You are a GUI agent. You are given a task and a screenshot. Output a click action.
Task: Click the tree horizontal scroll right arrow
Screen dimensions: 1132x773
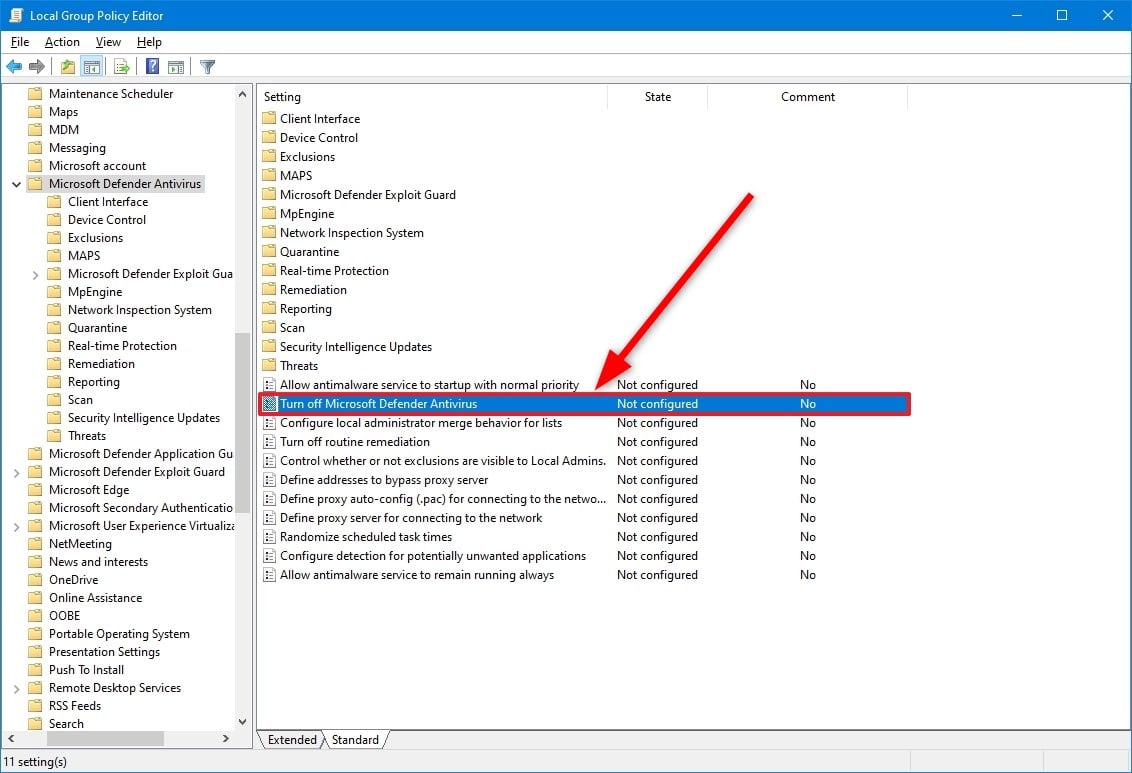[226, 738]
